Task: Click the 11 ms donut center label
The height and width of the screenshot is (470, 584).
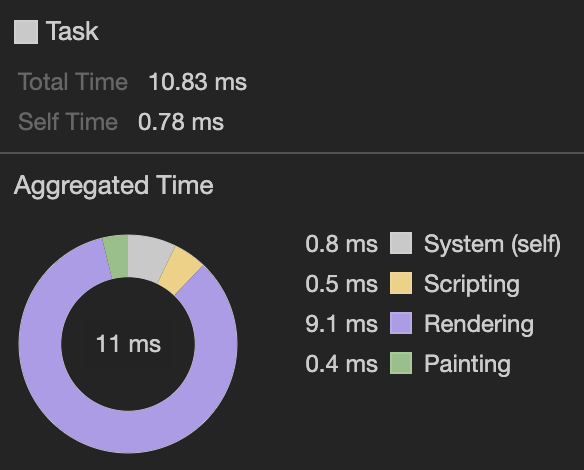Action: (x=128, y=344)
